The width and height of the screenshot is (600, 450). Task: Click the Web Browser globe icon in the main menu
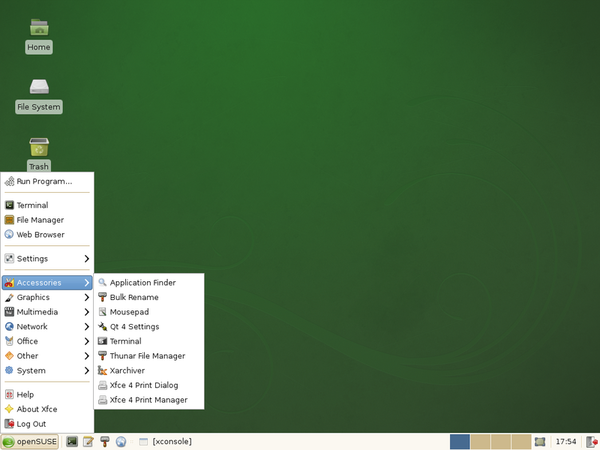coord(9,234)
